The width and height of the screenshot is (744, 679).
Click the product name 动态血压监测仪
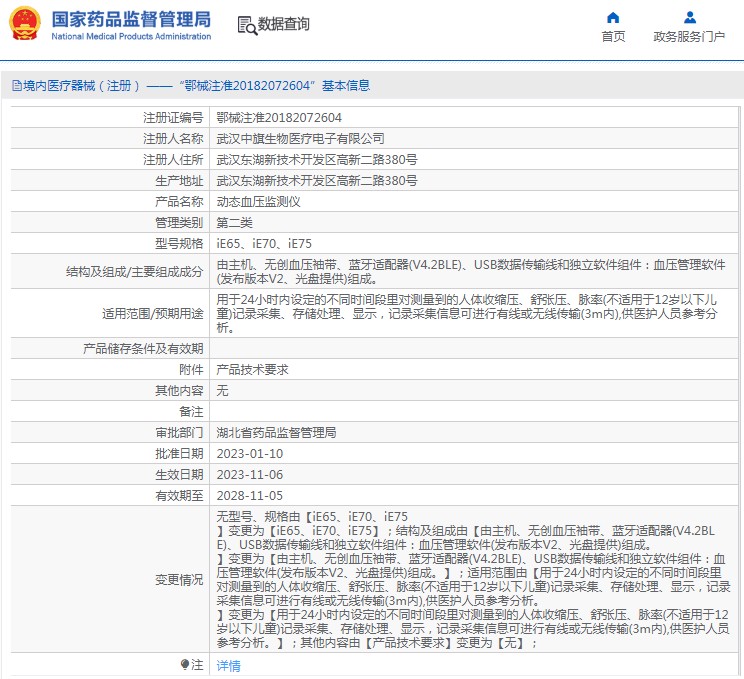258,201
